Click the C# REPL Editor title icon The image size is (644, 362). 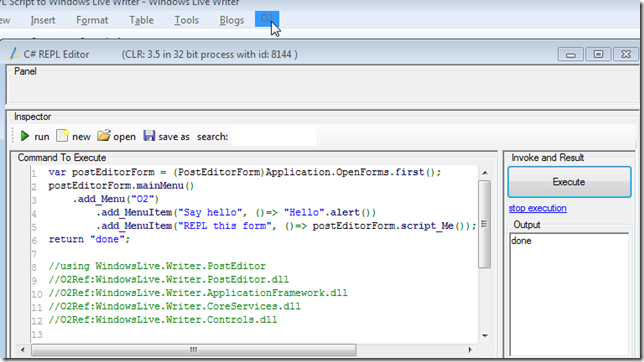[x=14, y=54]
